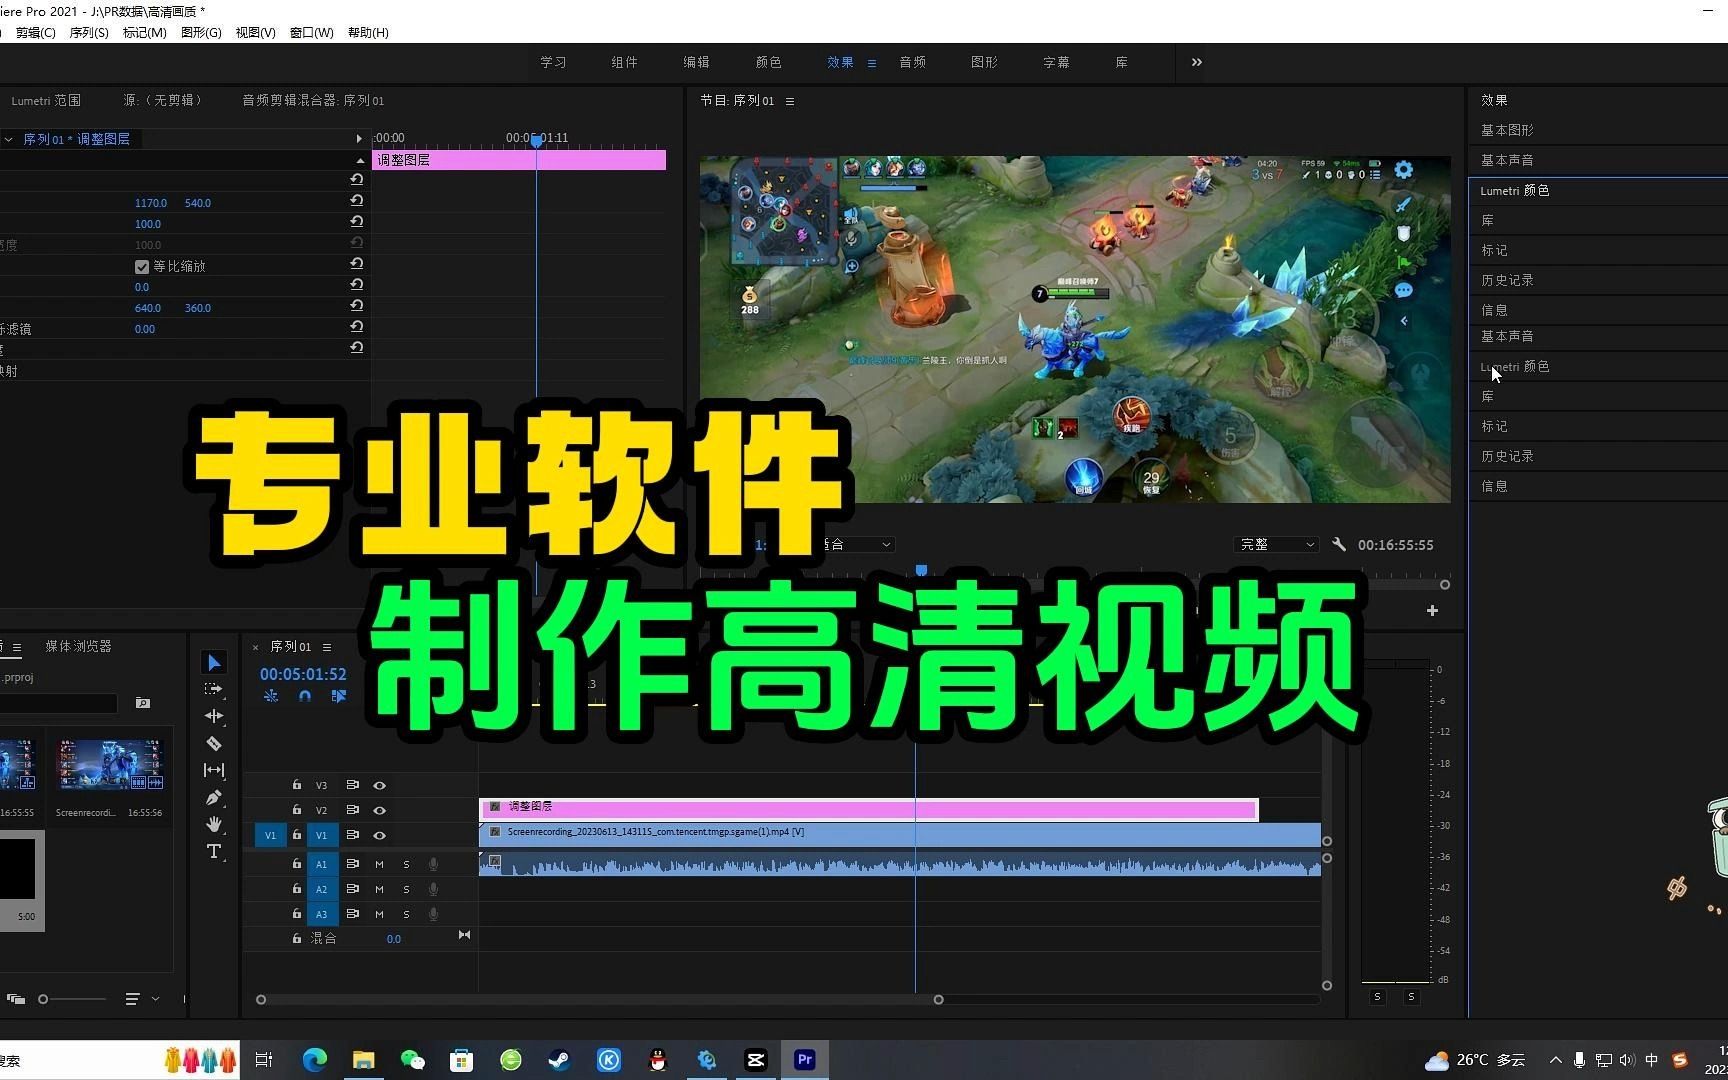Image resolution: width=1728 pixels, height=1080 pixels.
Task: Open the 标记(M) menu
Action: [144, 32]
